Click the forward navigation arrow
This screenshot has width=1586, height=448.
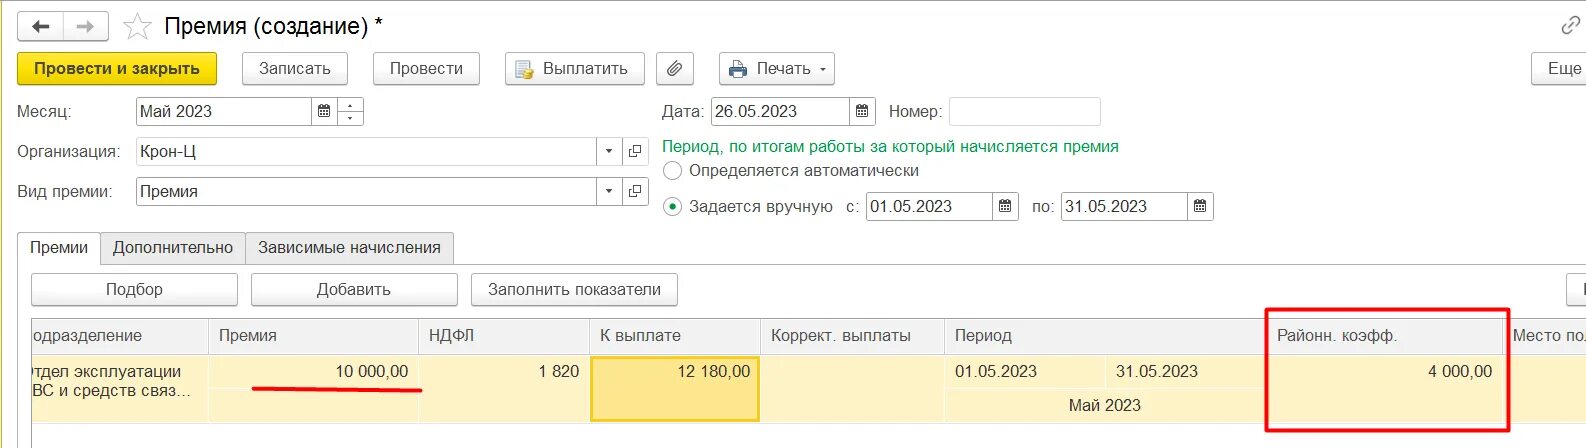click(86, 27)
